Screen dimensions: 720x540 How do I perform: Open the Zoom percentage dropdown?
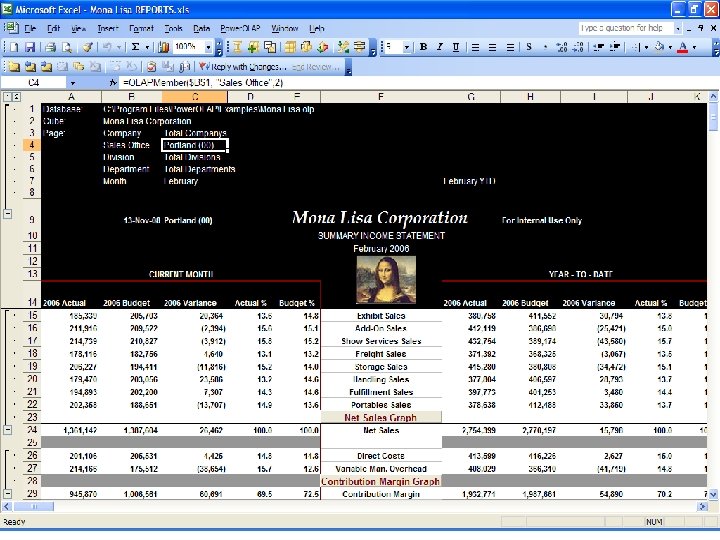[x=208, y=47]
